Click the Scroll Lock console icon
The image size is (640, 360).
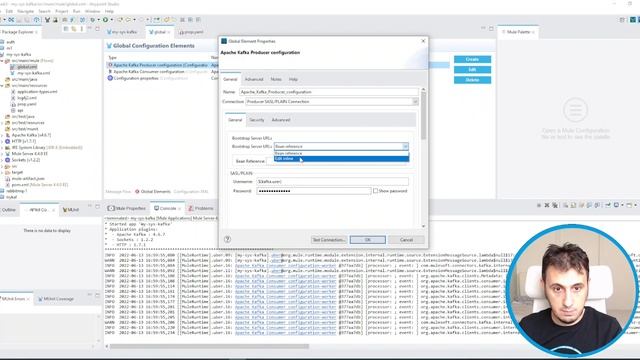click(x=573, y=205)
